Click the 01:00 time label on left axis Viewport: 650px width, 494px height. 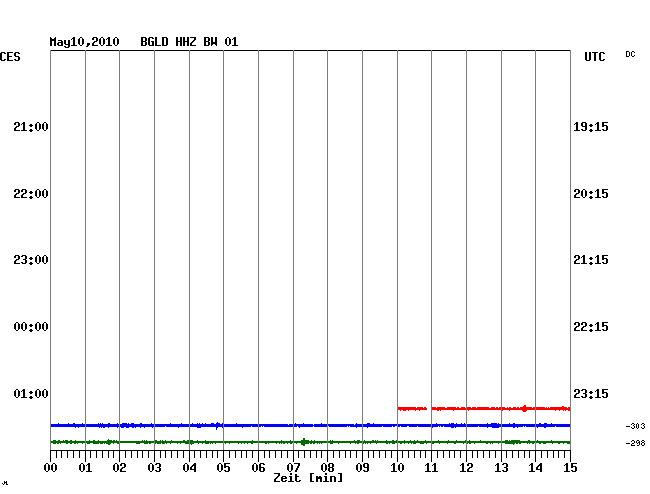(31, 393)
